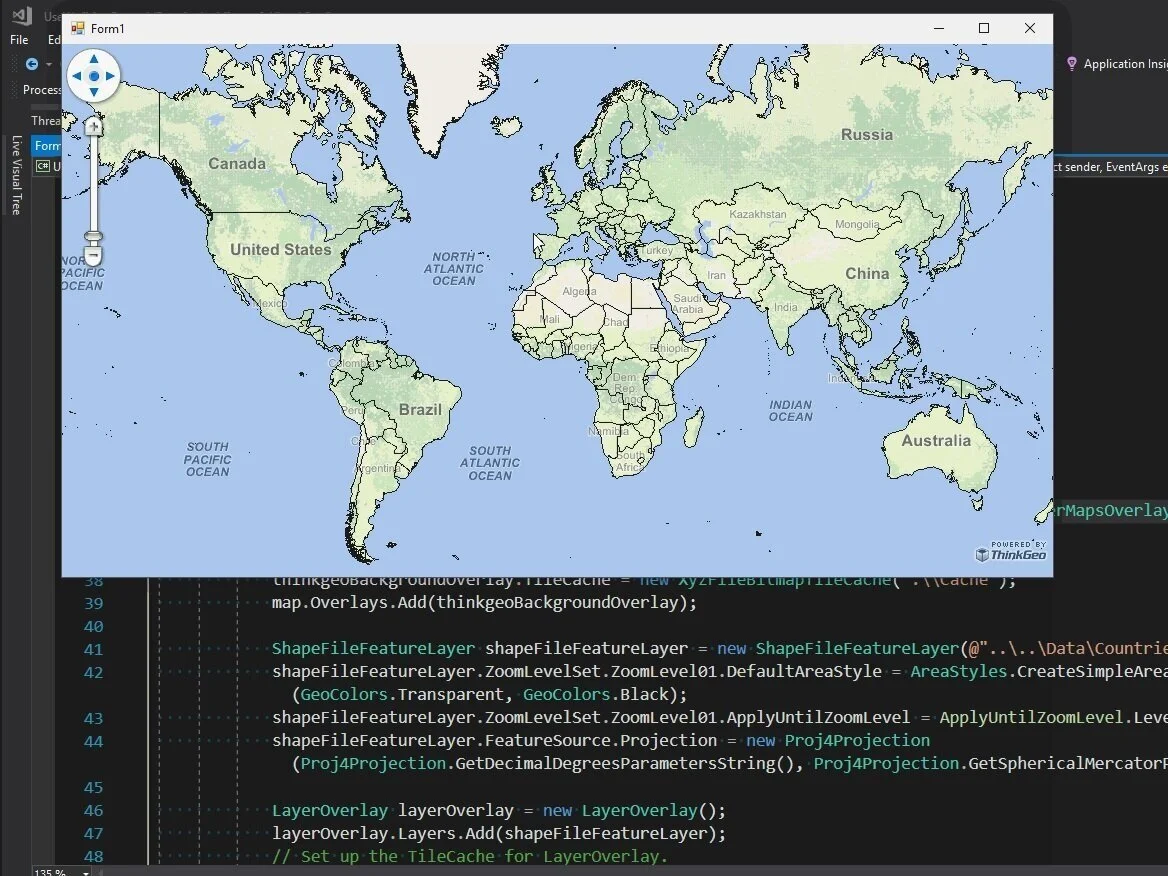This screenshot has width=1168, height=876.
Task: Pan the map left with the arrow
Action: point(77,76)
